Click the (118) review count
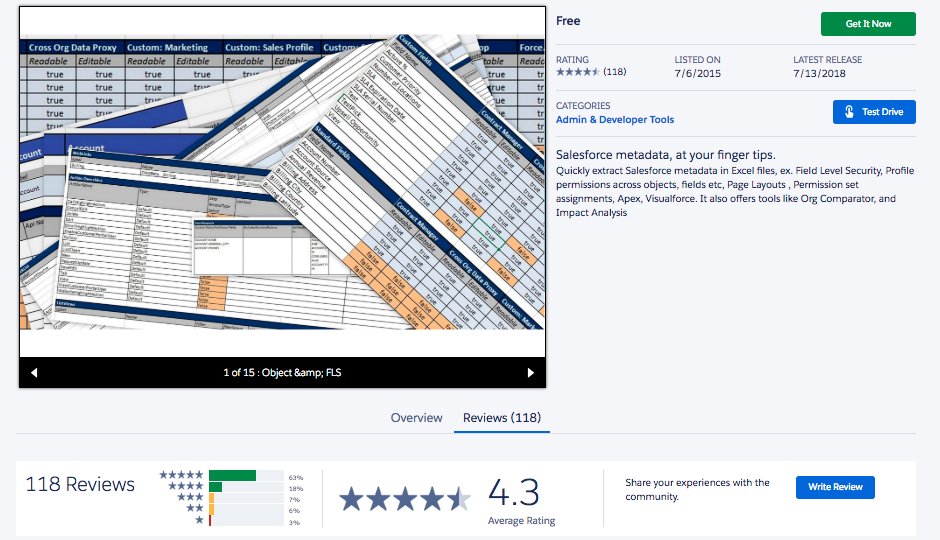940x540 pixels. point(614,72)
